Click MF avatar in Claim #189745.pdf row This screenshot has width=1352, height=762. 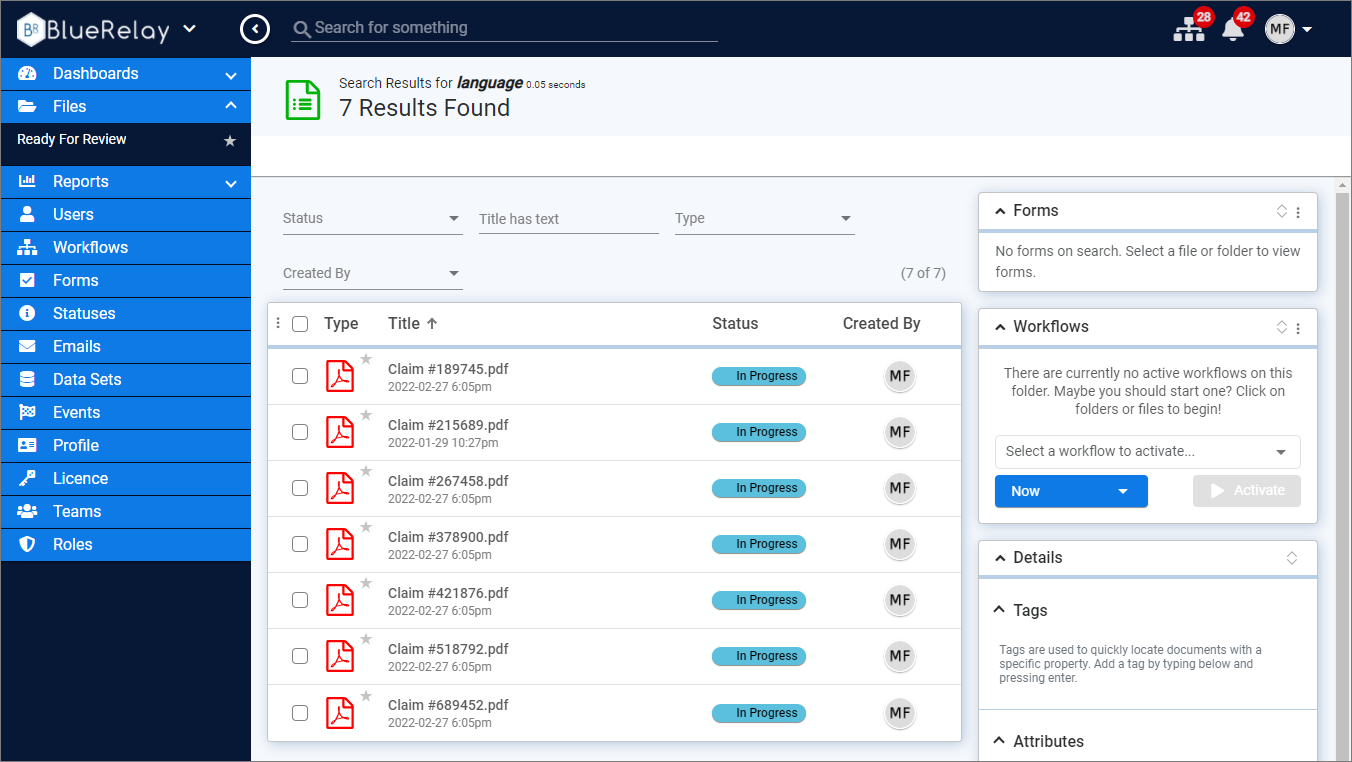tap(900, 376)
